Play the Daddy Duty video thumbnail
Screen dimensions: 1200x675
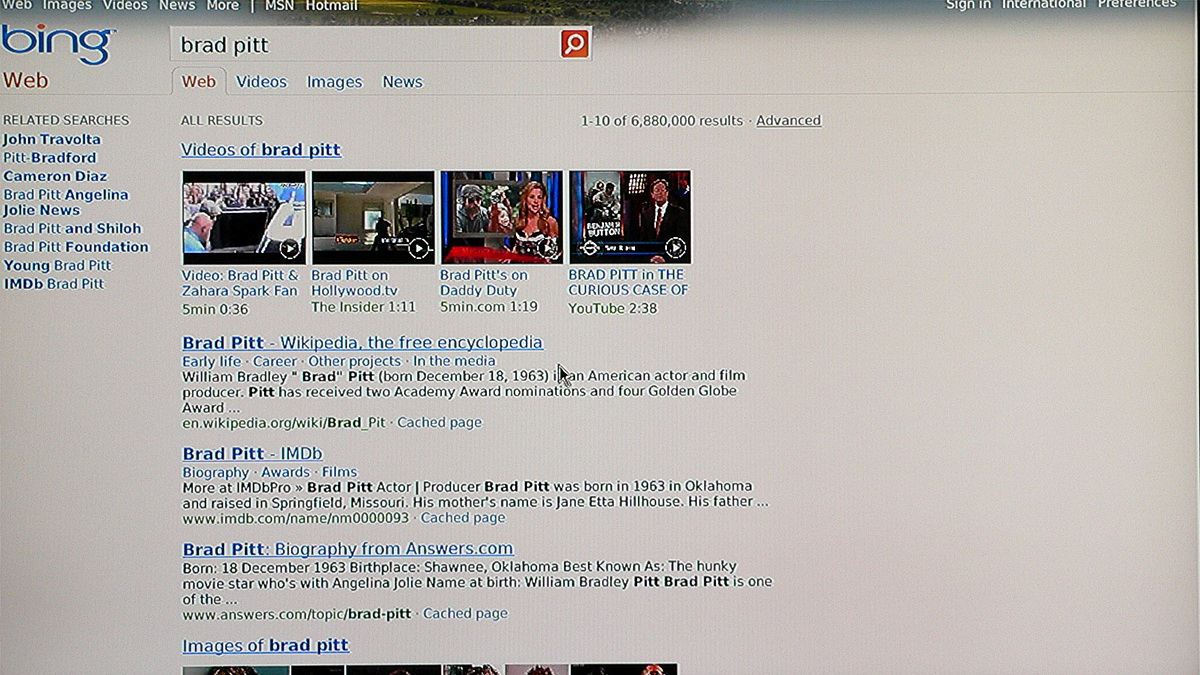[502, 217]
